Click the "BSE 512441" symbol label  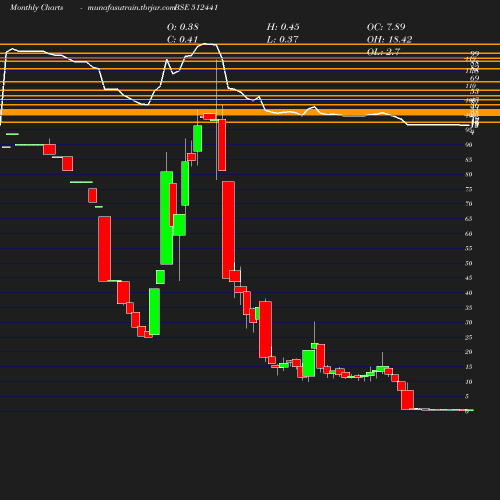[x=196, y=8]
